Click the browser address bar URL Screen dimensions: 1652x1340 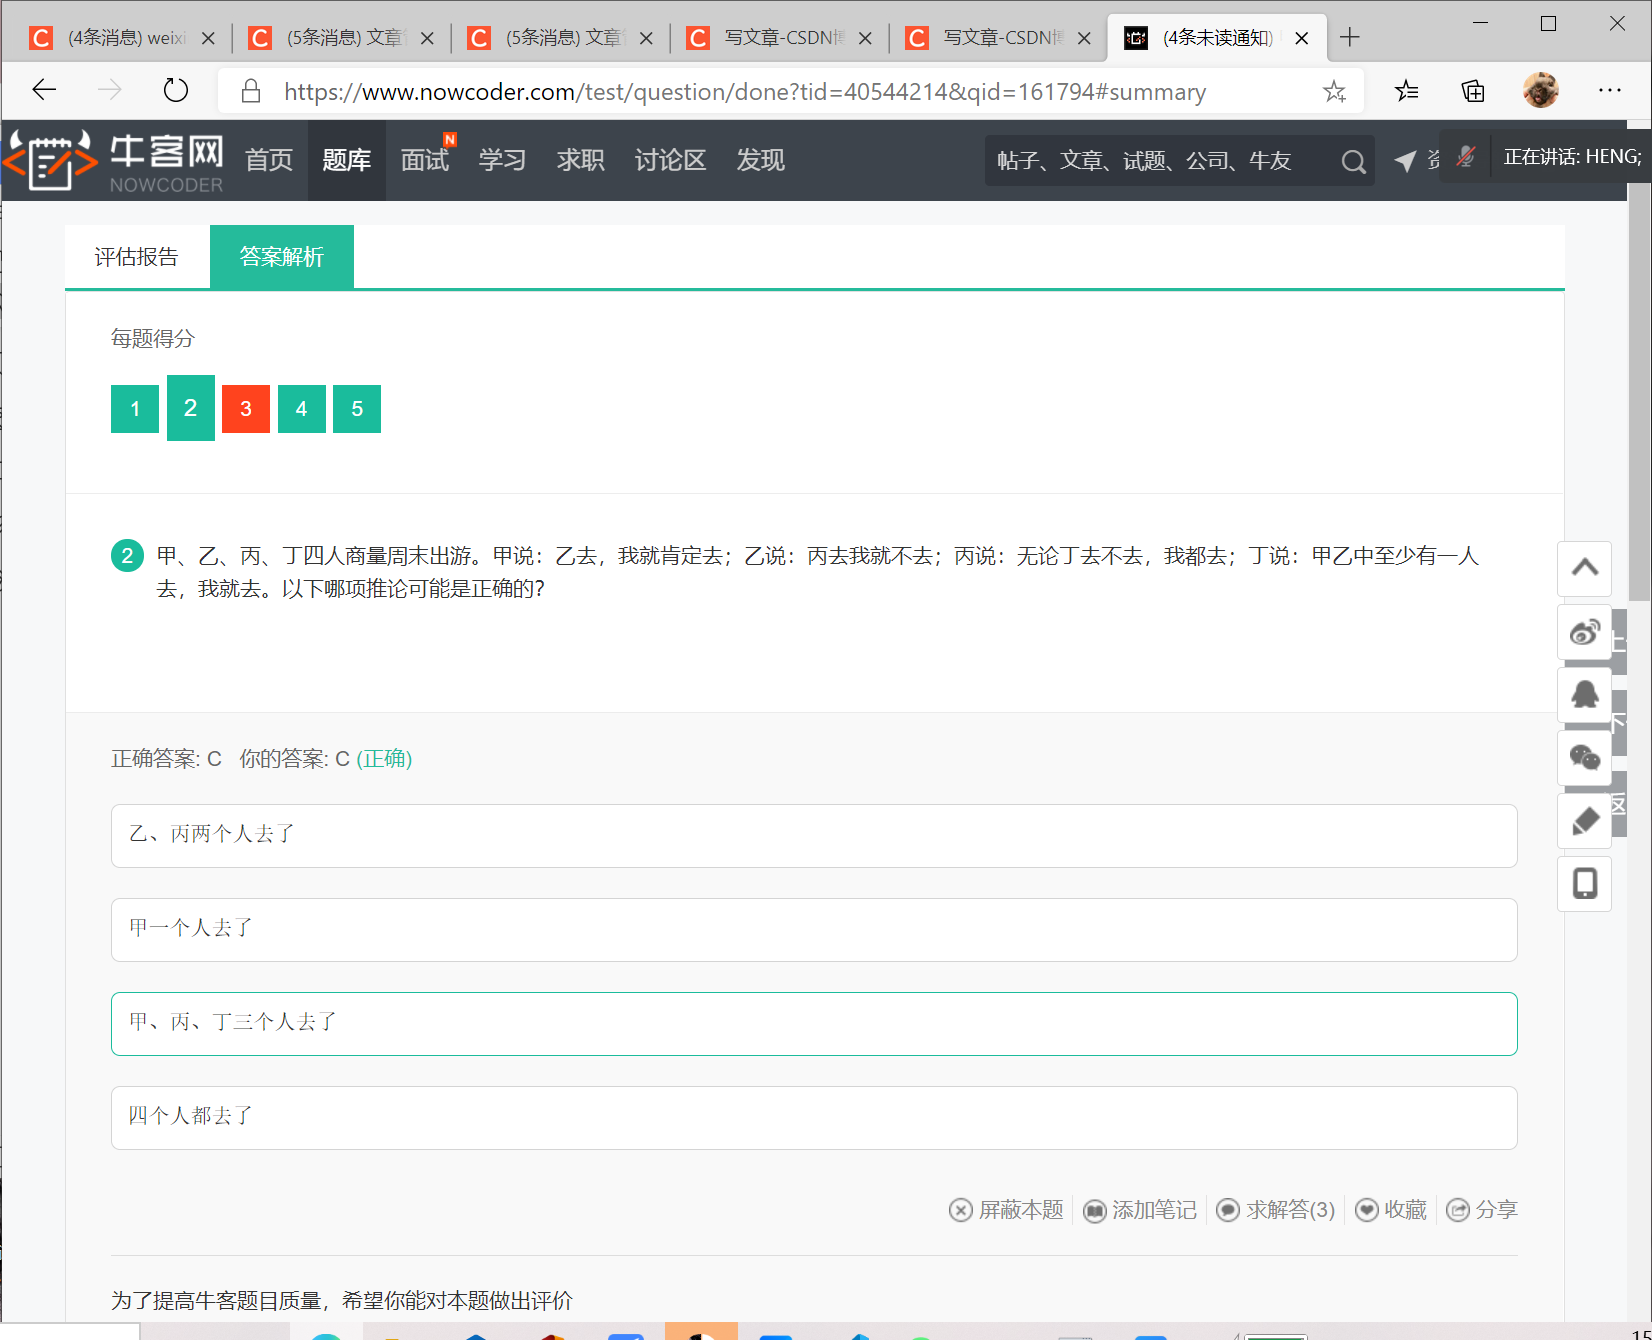coord(745,92)
